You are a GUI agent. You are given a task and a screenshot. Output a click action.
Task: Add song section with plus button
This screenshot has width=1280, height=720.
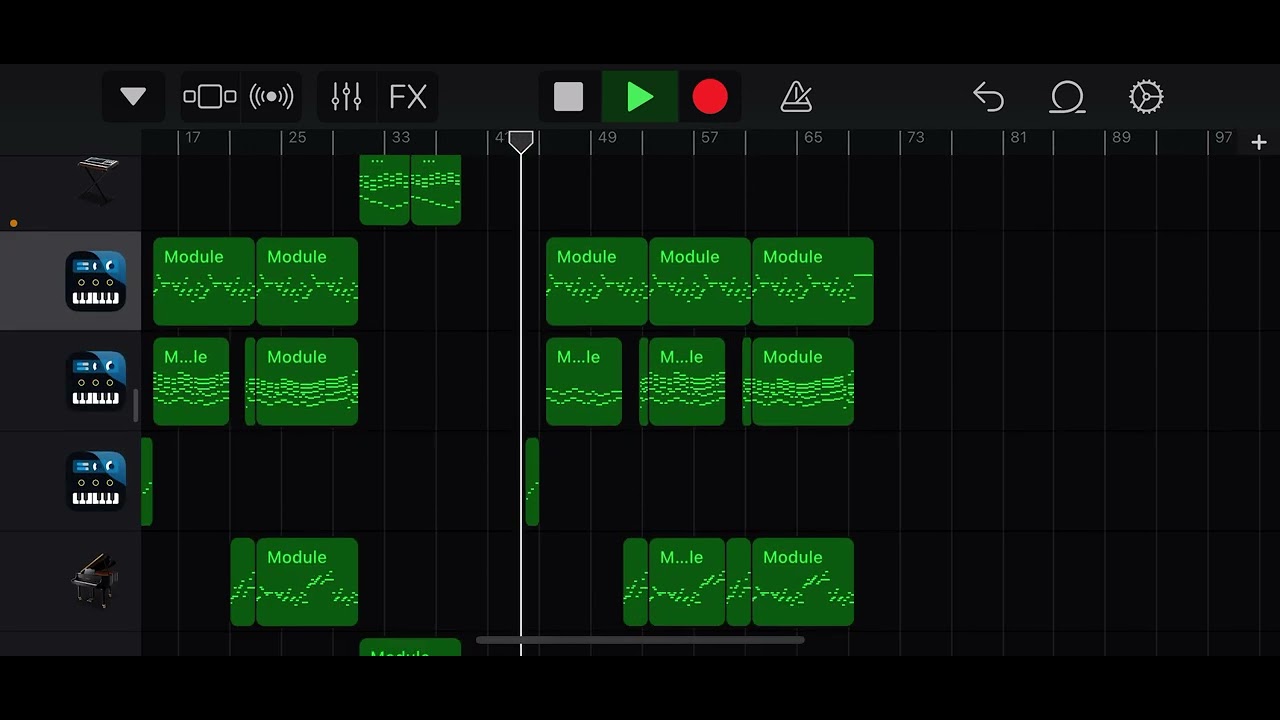click(1259, 143)
